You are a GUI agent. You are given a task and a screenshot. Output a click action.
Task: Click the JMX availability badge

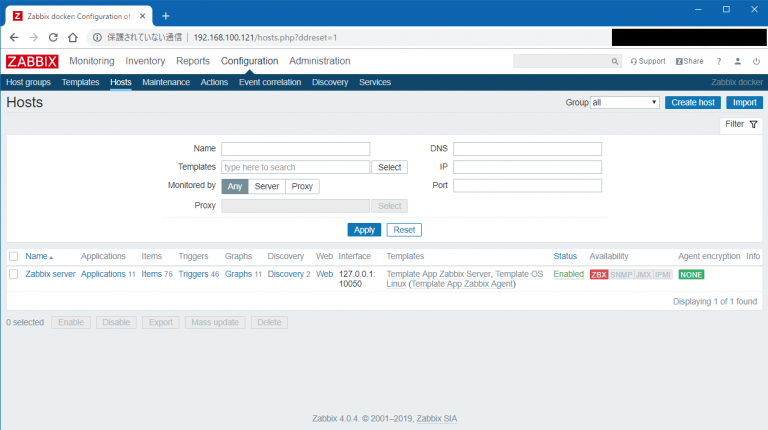[x=643, y=275]
